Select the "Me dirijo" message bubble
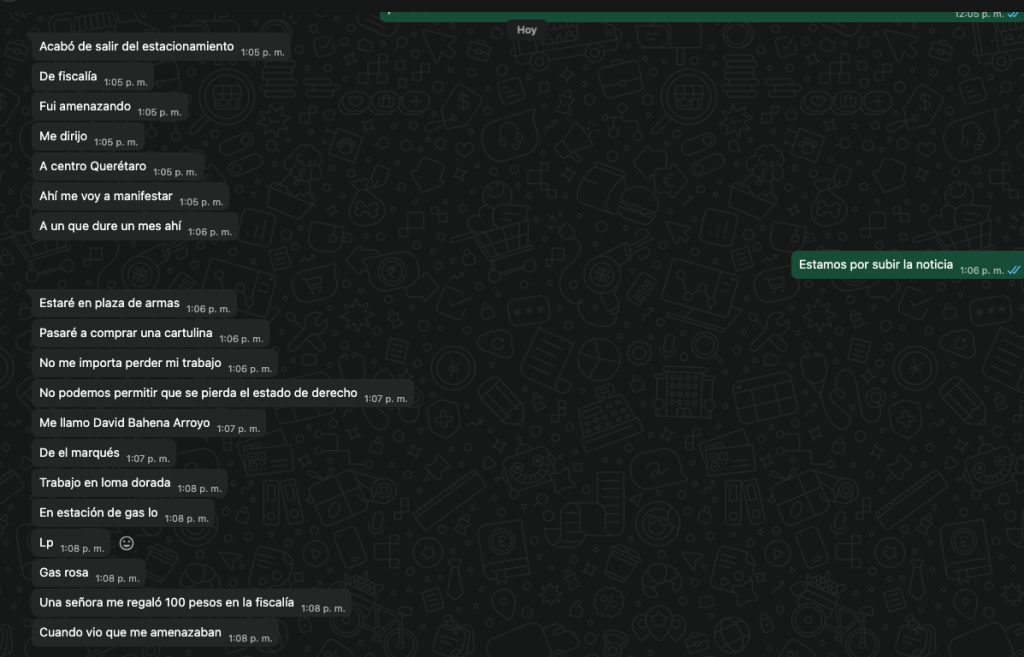The height and width of the screenshot is (657, 1024). (63, 137)
